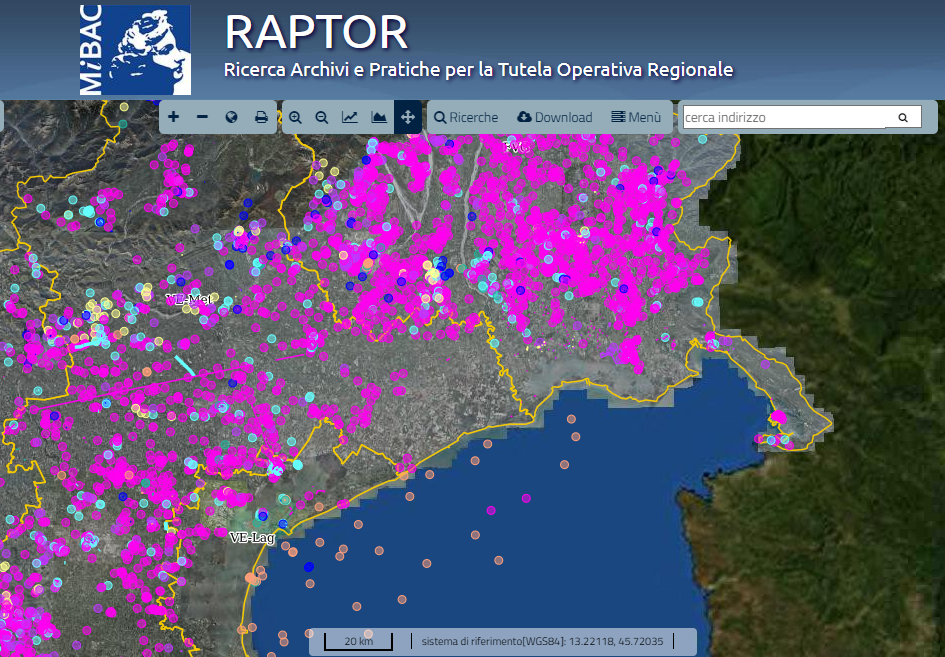Expand the Menù panel
Viewport: 945px width, 657px height.
(x=636, y=117)
